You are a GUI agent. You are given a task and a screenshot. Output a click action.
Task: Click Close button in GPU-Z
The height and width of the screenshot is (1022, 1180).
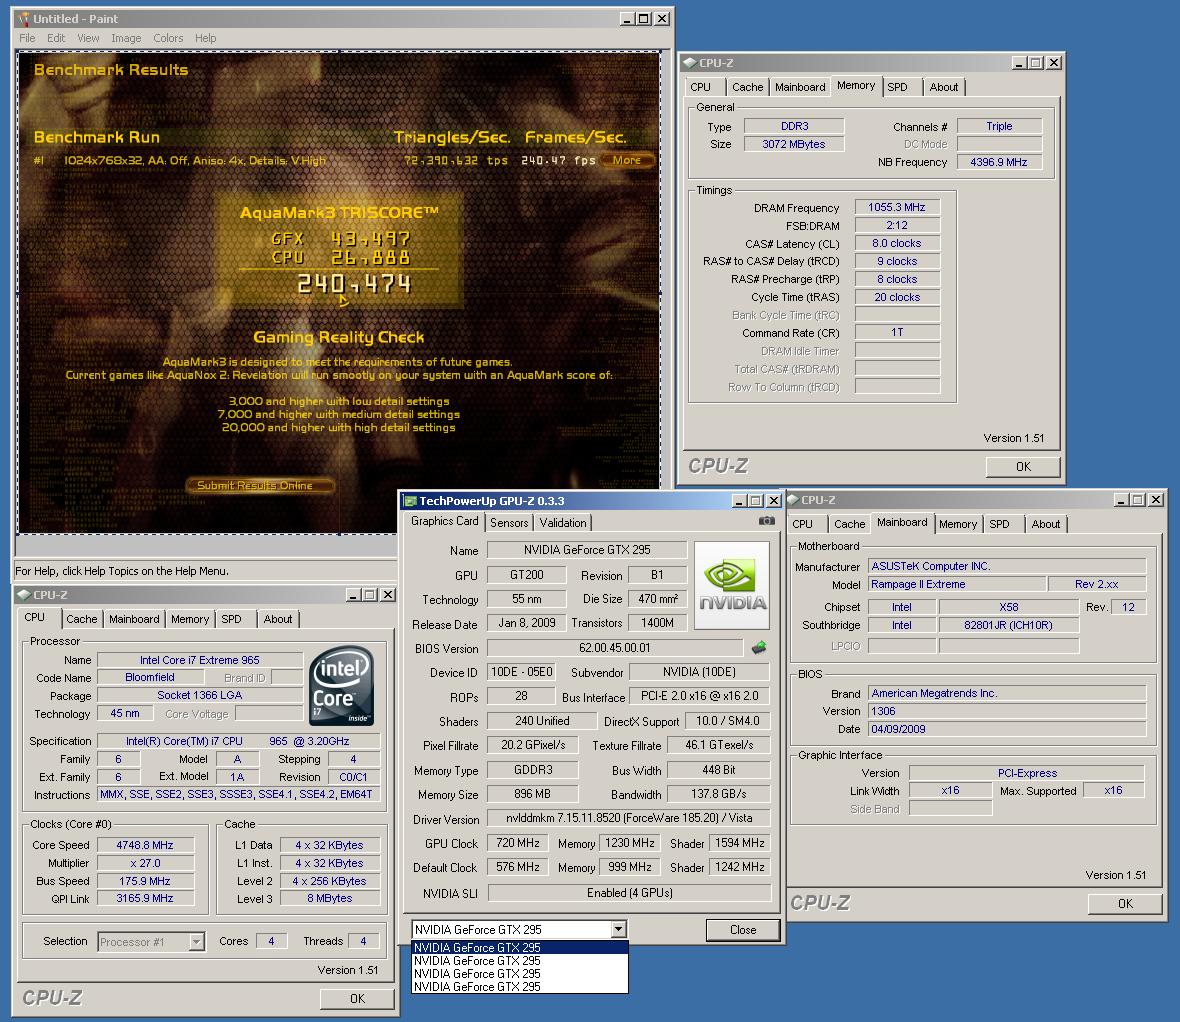[743, 930]
